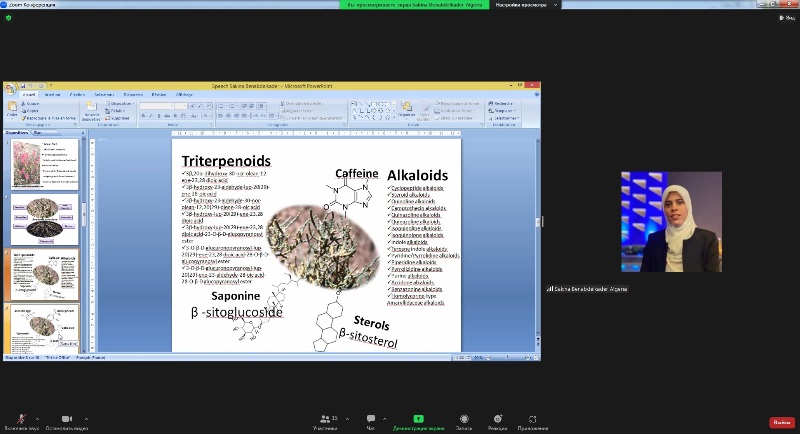Viewport: 800px width, 434px height.
Task: Select the first slide thumbnail
Action: tap(44, 163)
